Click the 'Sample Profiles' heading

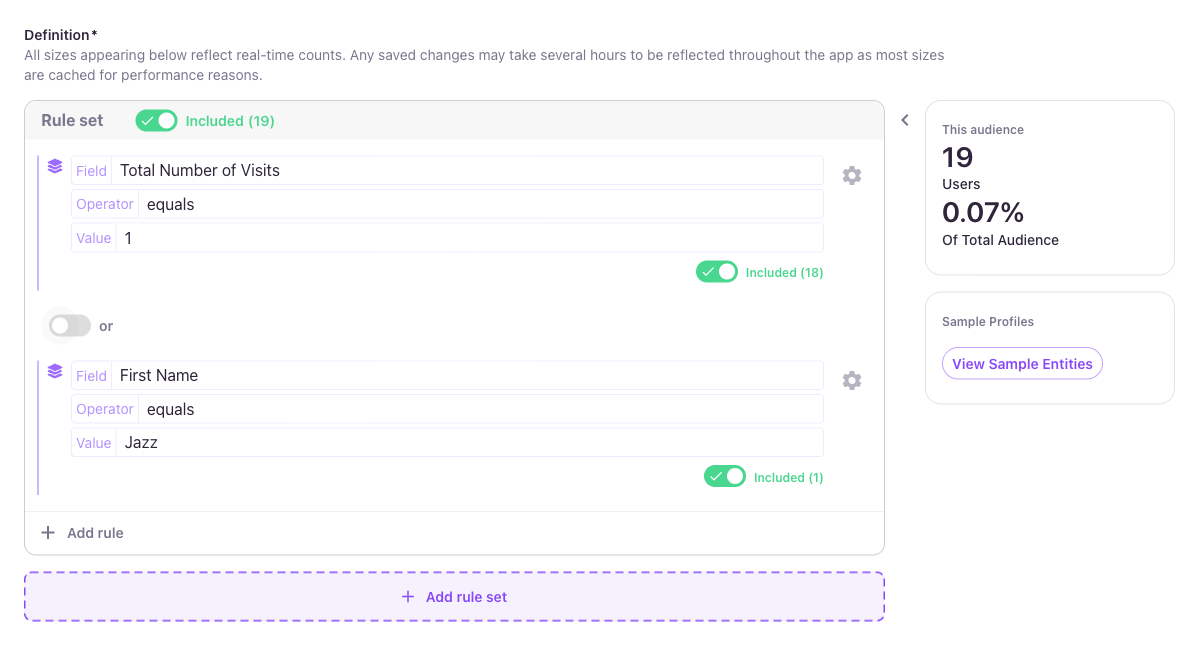point(988,322)
